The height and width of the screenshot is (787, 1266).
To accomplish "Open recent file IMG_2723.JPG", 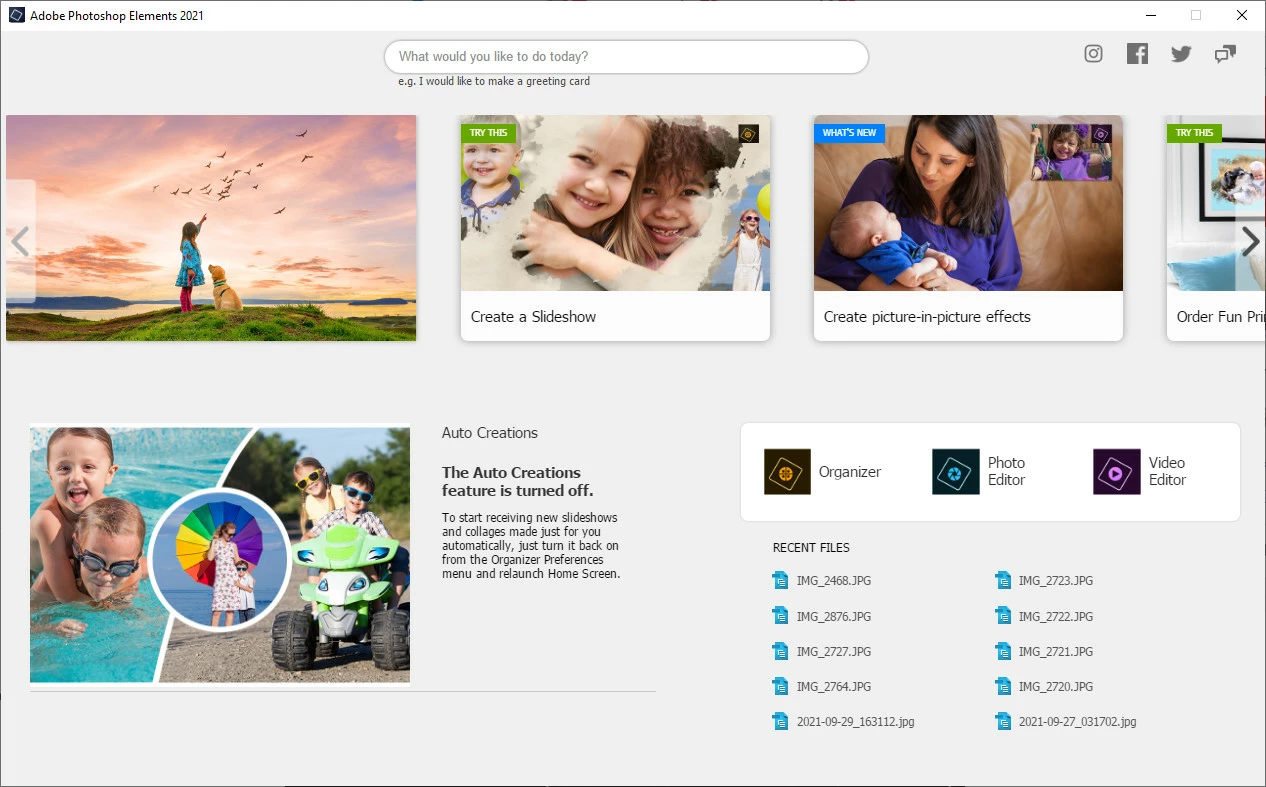I will pos(1056,581).
